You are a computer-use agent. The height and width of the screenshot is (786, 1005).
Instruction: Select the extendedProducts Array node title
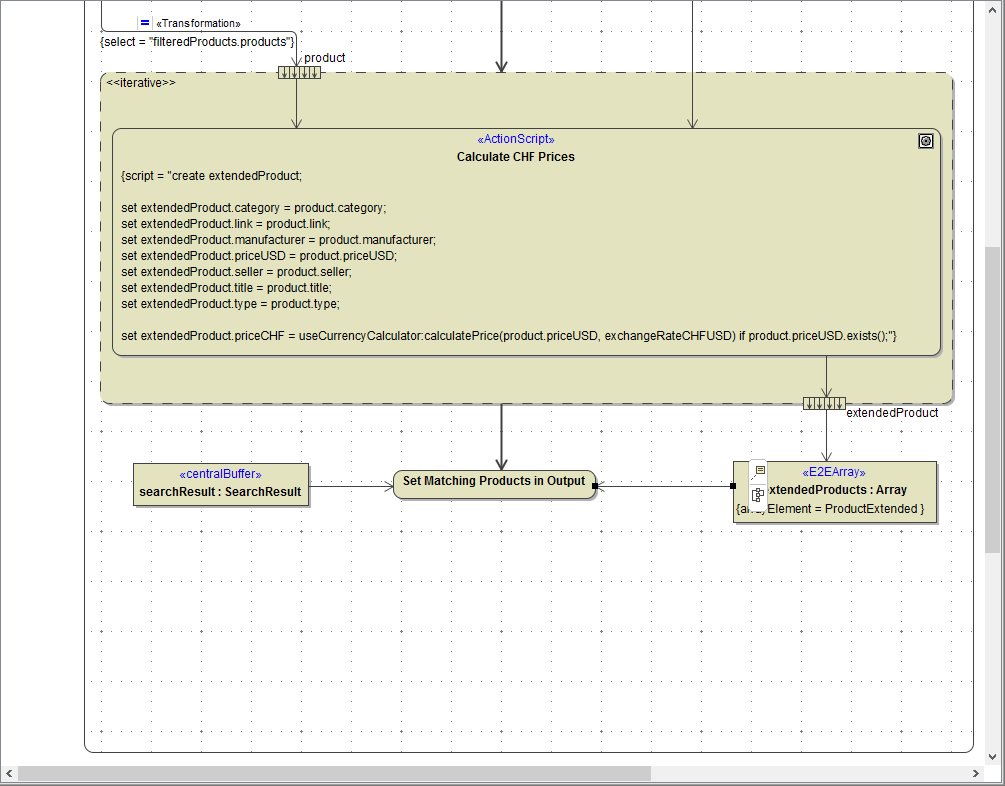(840, 490)
